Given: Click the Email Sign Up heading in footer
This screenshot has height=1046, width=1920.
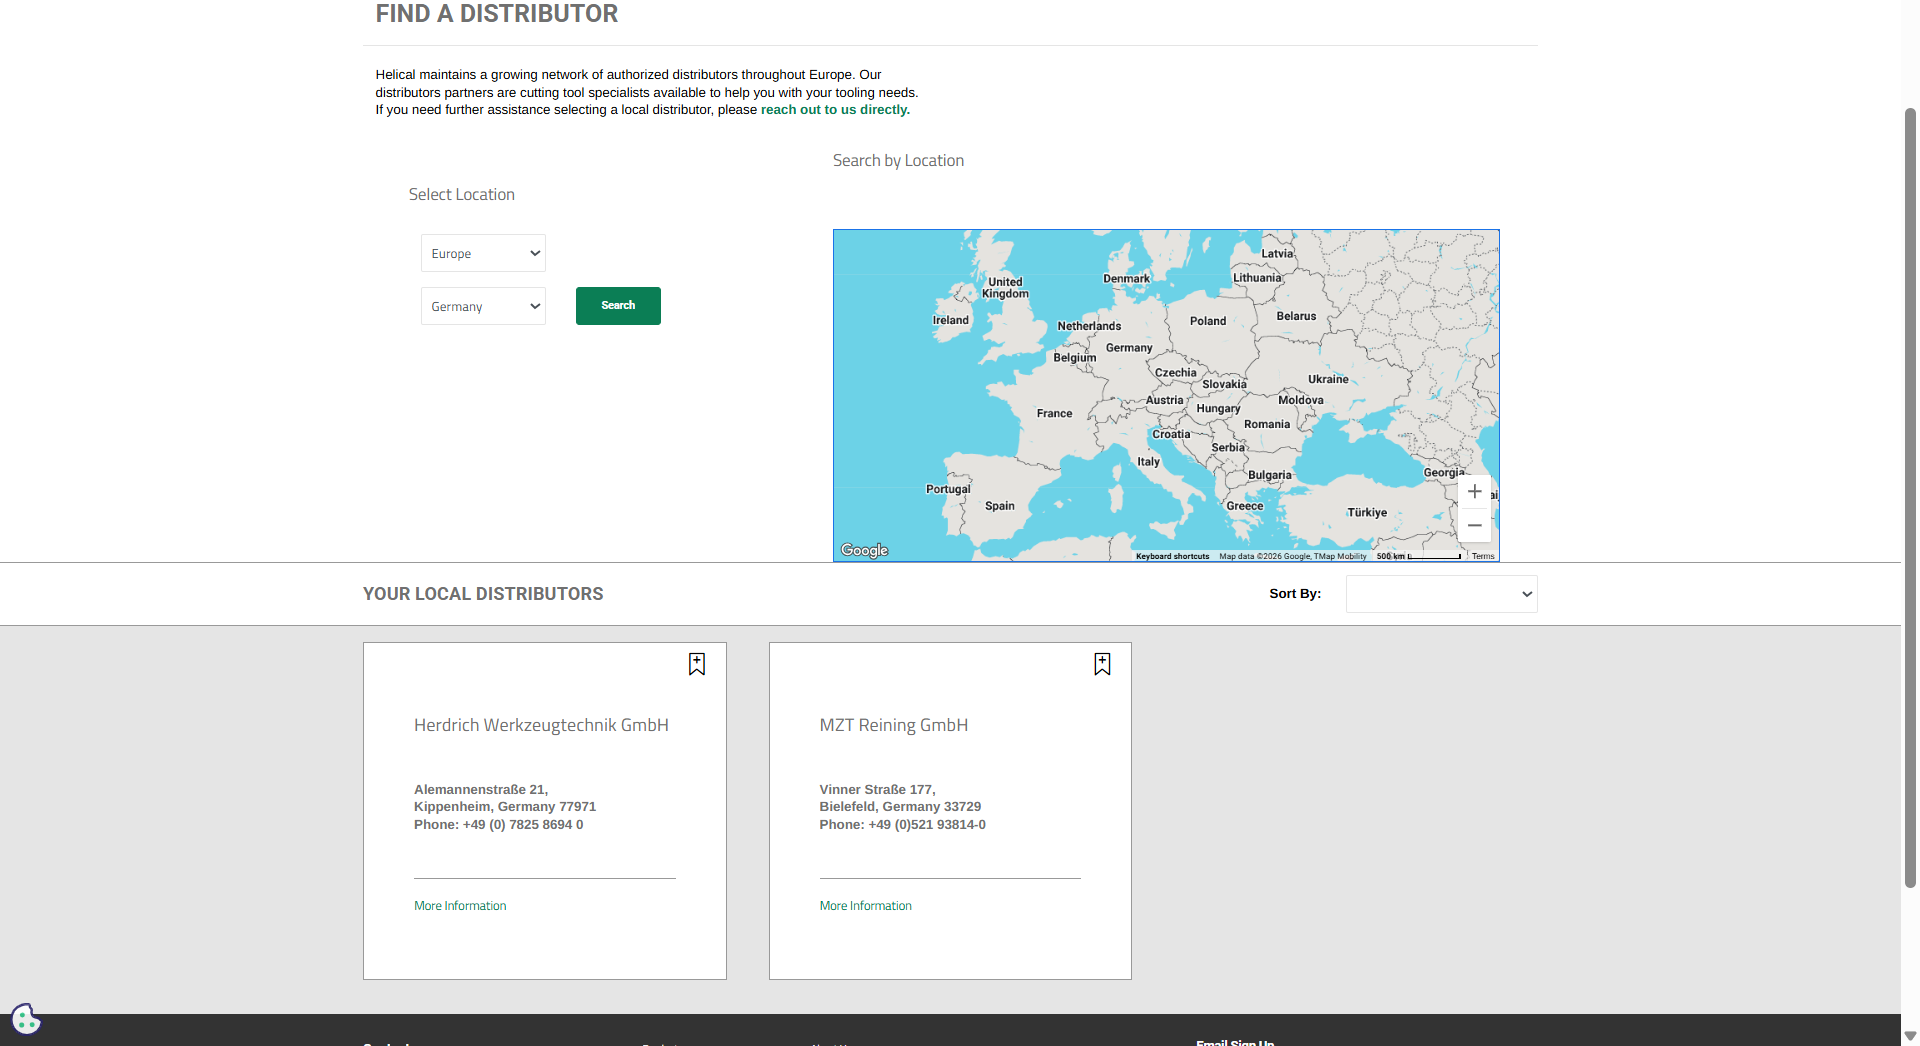Looking at the screenshot, I should 1234,1042.
